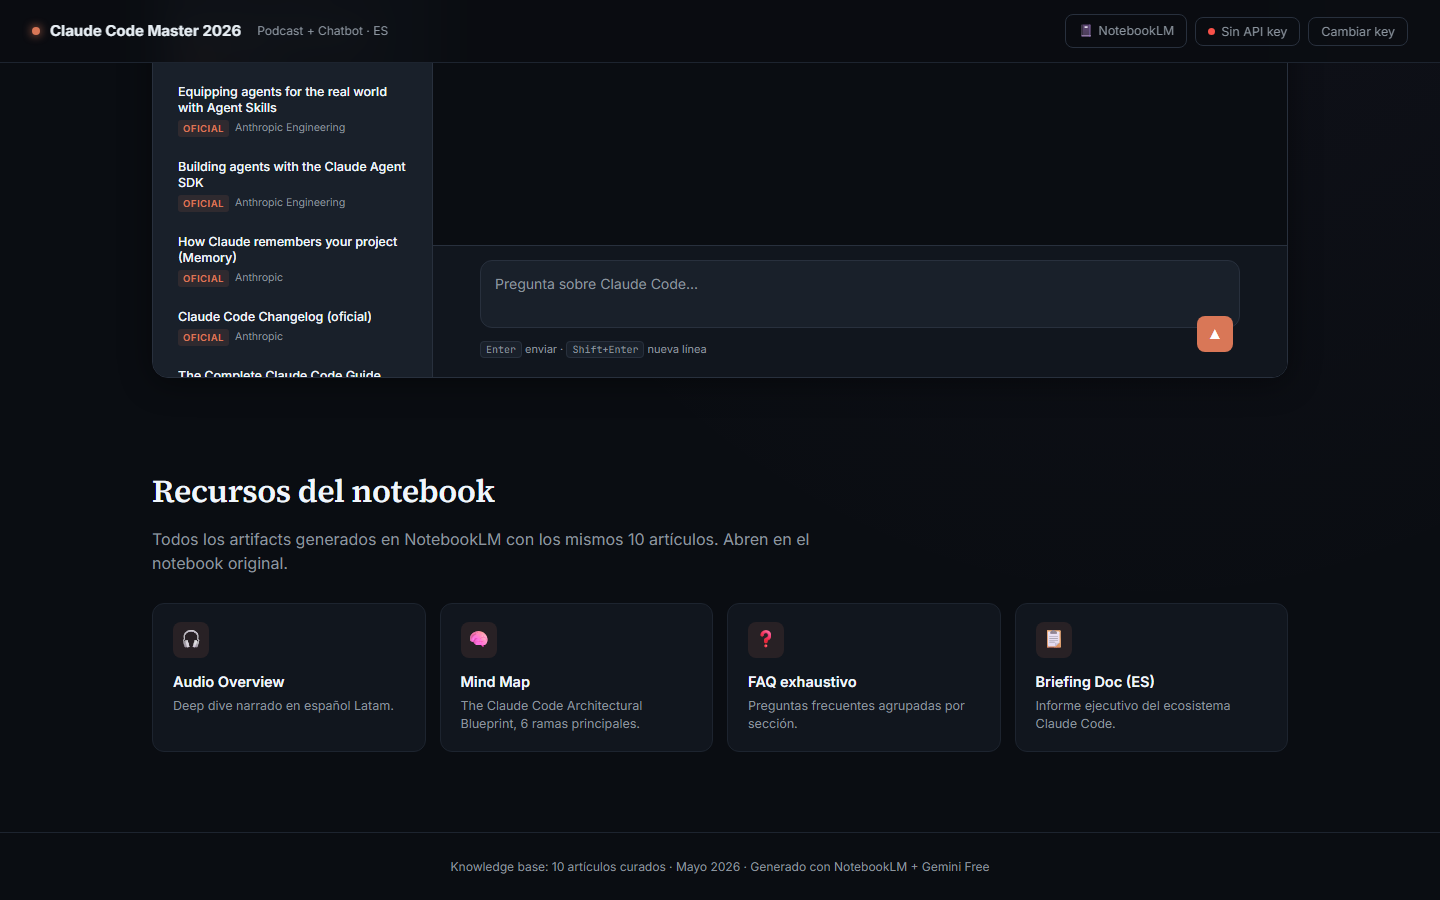Click 'Anthropic' source label under Memory article
Viewport: 1440px width, 900px height.
coord(259,278)
